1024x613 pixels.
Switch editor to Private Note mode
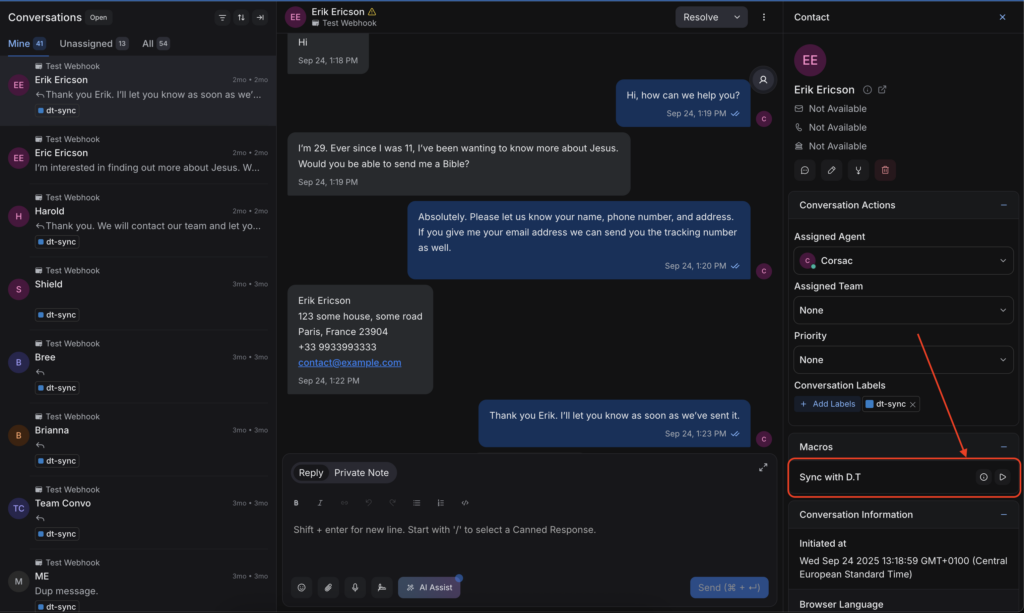(x=361, y=473)
